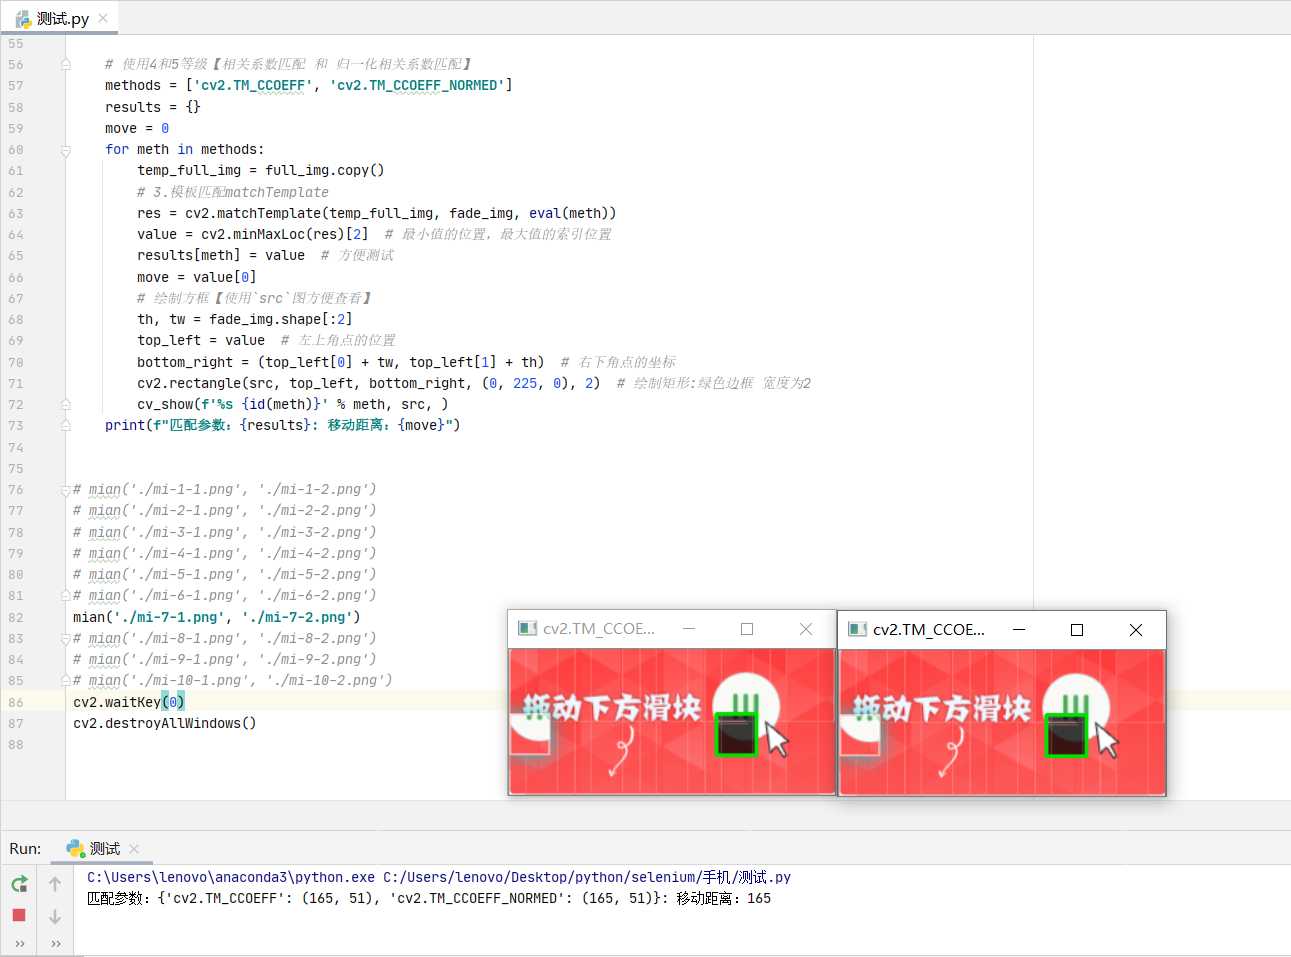Collapse the comment block fold at line 76
This screenshot has height=957, width=1291.
point(65,490)
